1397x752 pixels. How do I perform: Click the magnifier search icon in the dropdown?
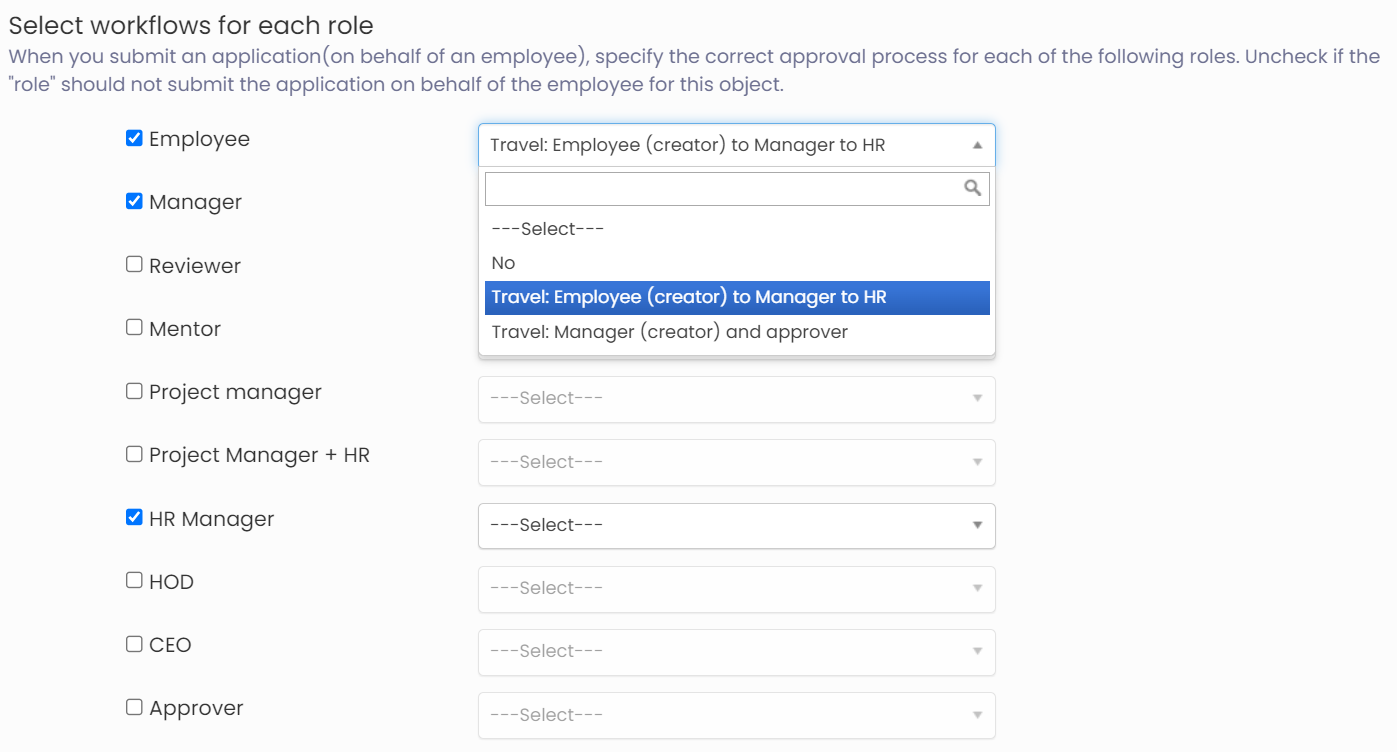(973, 188)
